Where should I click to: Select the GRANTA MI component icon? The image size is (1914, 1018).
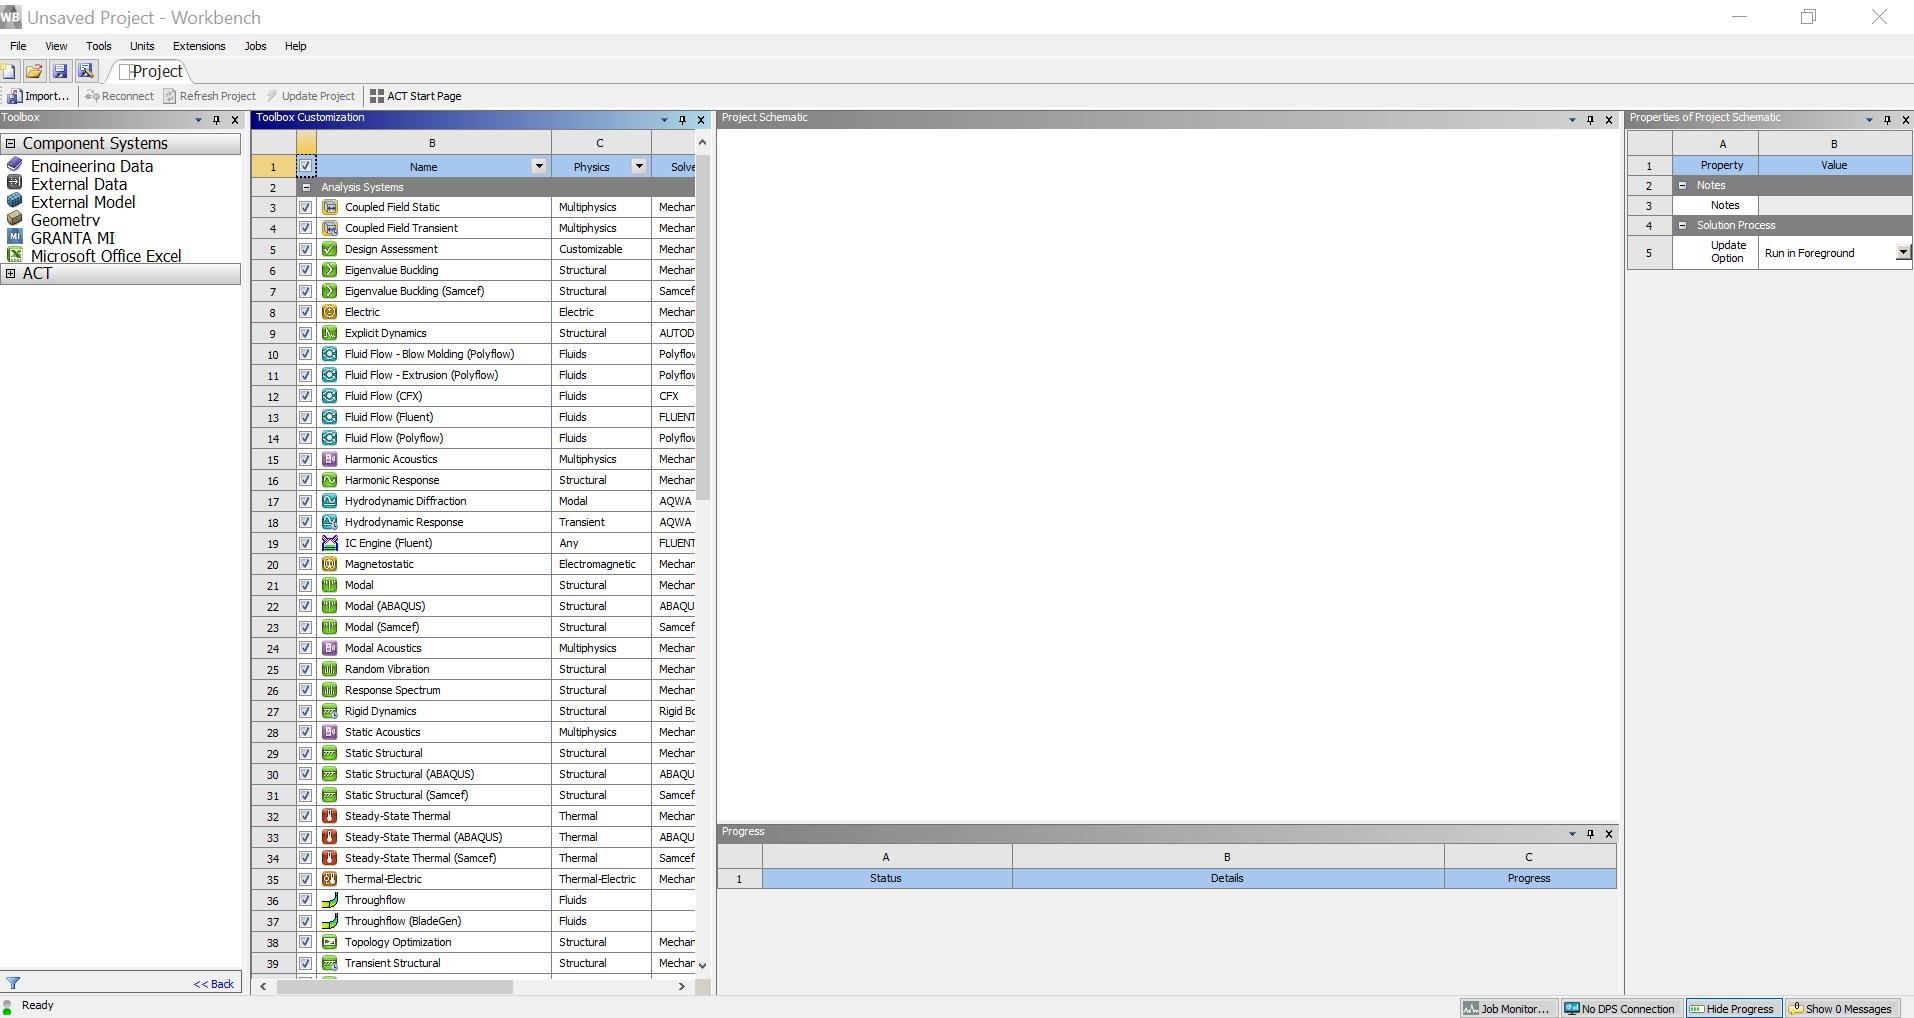(x=14, y=237)
